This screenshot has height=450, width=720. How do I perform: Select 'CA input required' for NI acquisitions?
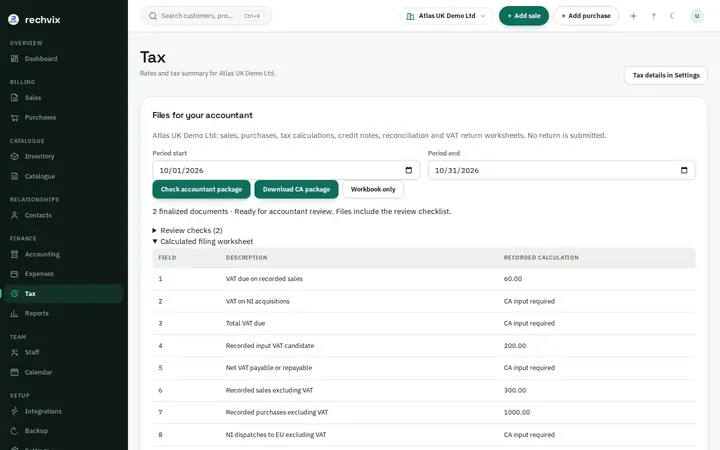coord(529,302)
